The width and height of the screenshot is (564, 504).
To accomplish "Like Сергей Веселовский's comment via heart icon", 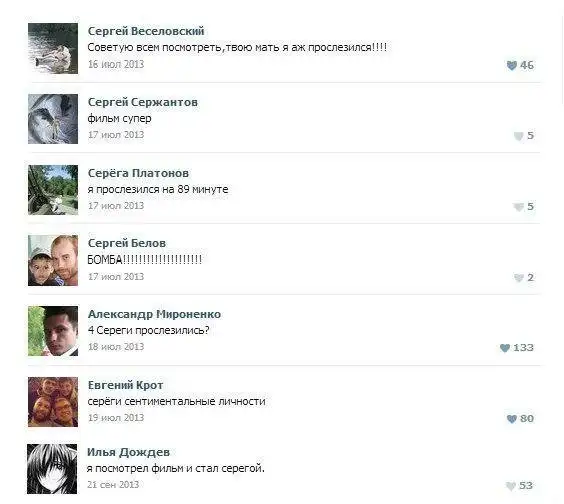I will (x=511, y=65).
